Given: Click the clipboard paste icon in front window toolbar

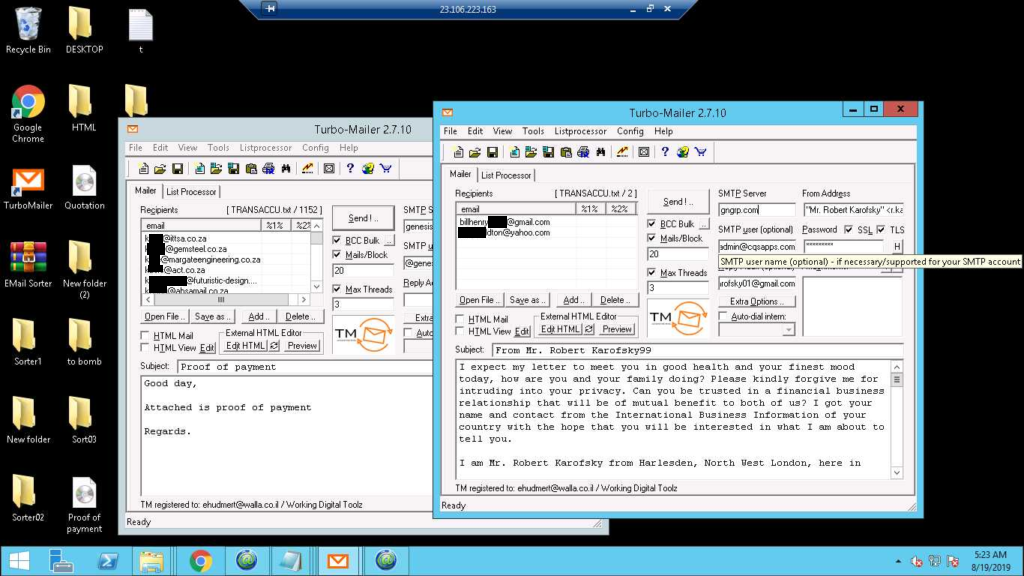Looking at the screenshot, I should click(566, 152).
